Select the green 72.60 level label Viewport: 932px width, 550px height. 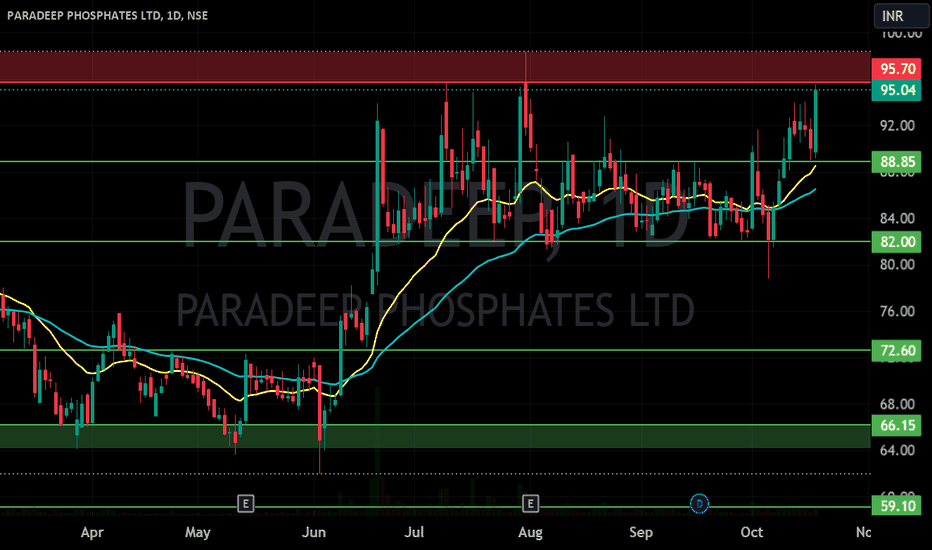pyautogui.click(x=896, y=351)
